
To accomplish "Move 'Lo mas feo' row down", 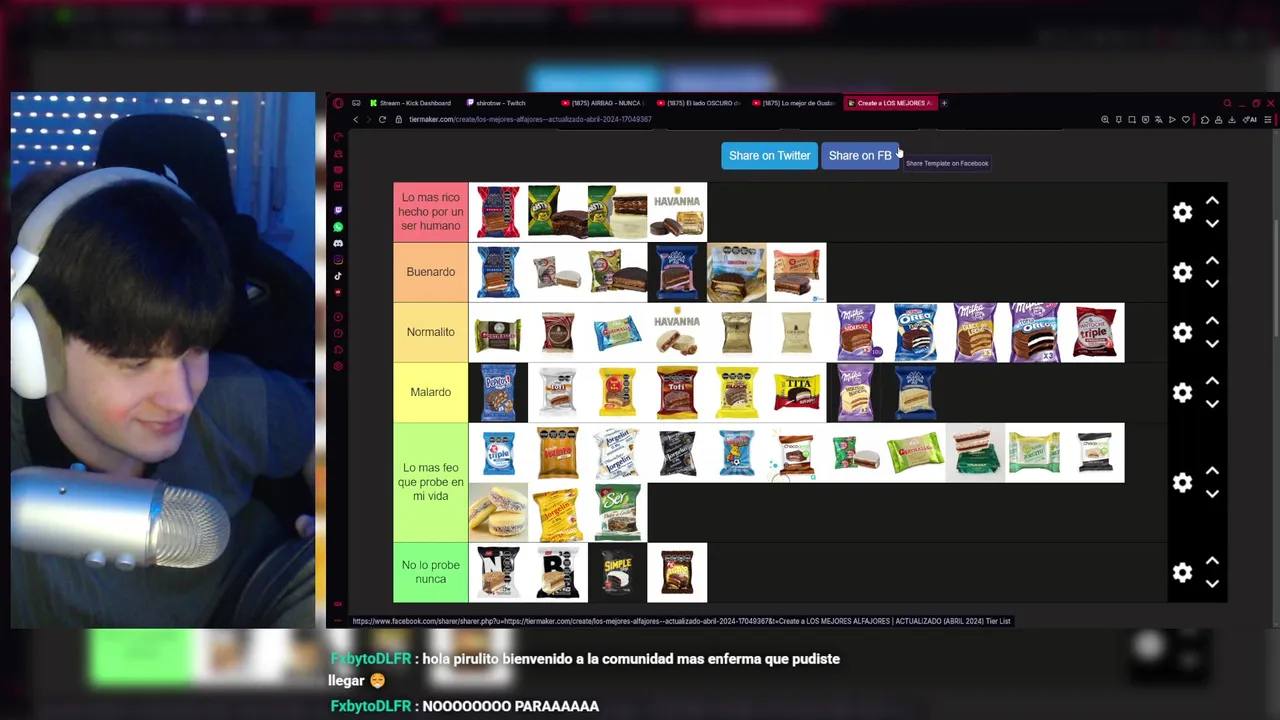I will click(1212, 493).
